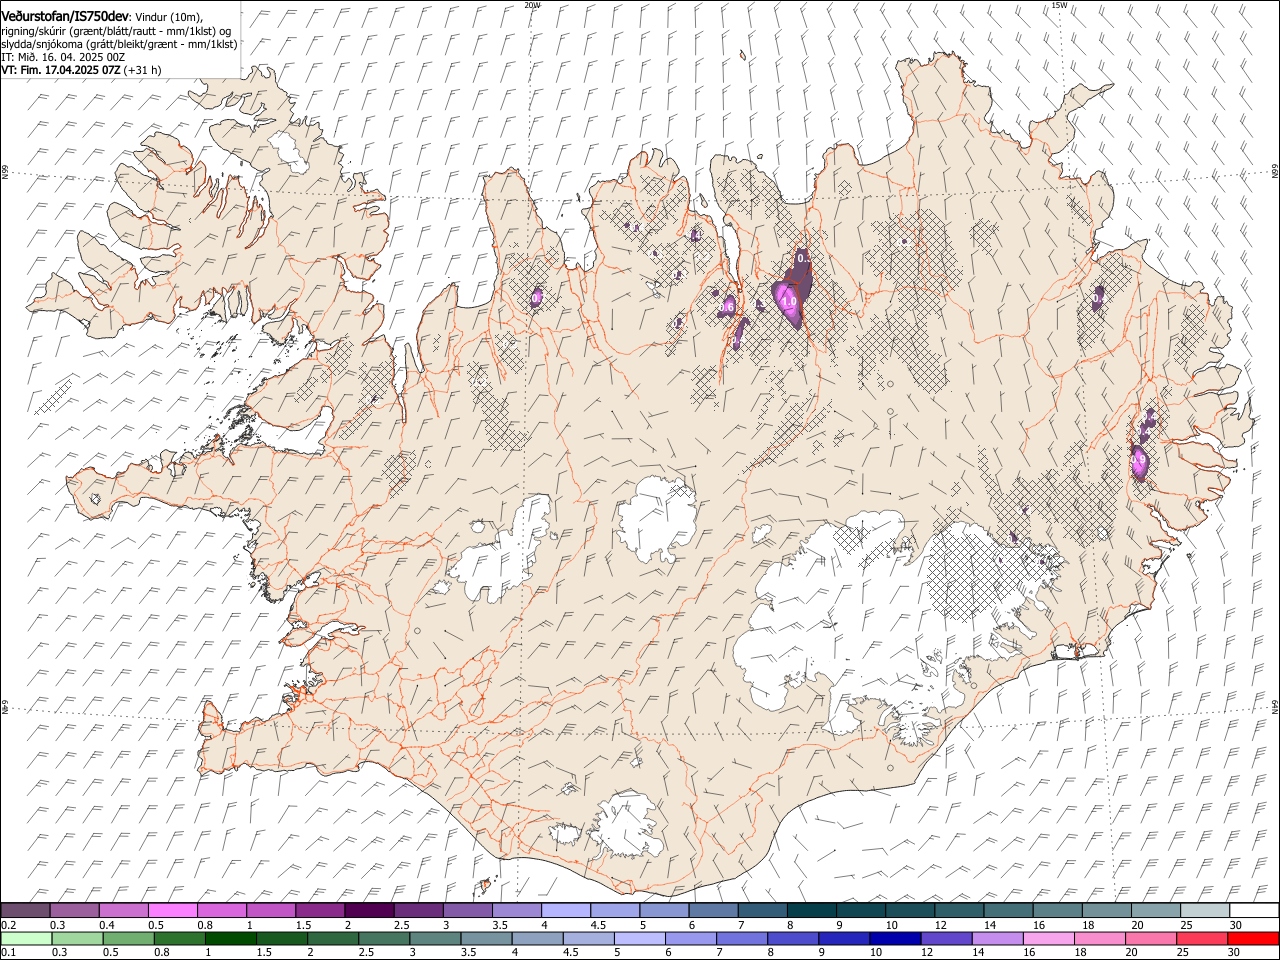
Task: Lower legend row swatch between 0.1 and 0.3
Action: click(27, 938)
